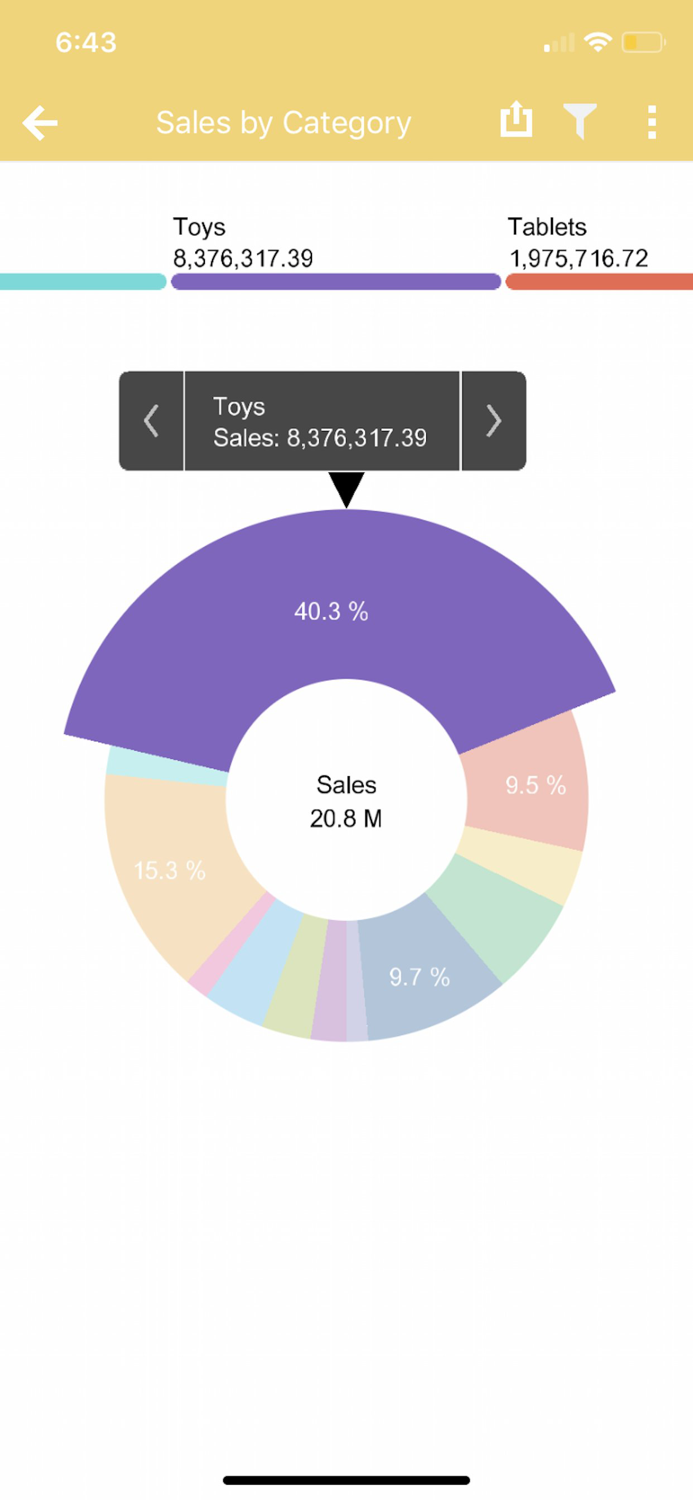Viewport: 693px width, 1500px height.
Task: Open the filter icon in the toolbar
Action: coord(582,120)
